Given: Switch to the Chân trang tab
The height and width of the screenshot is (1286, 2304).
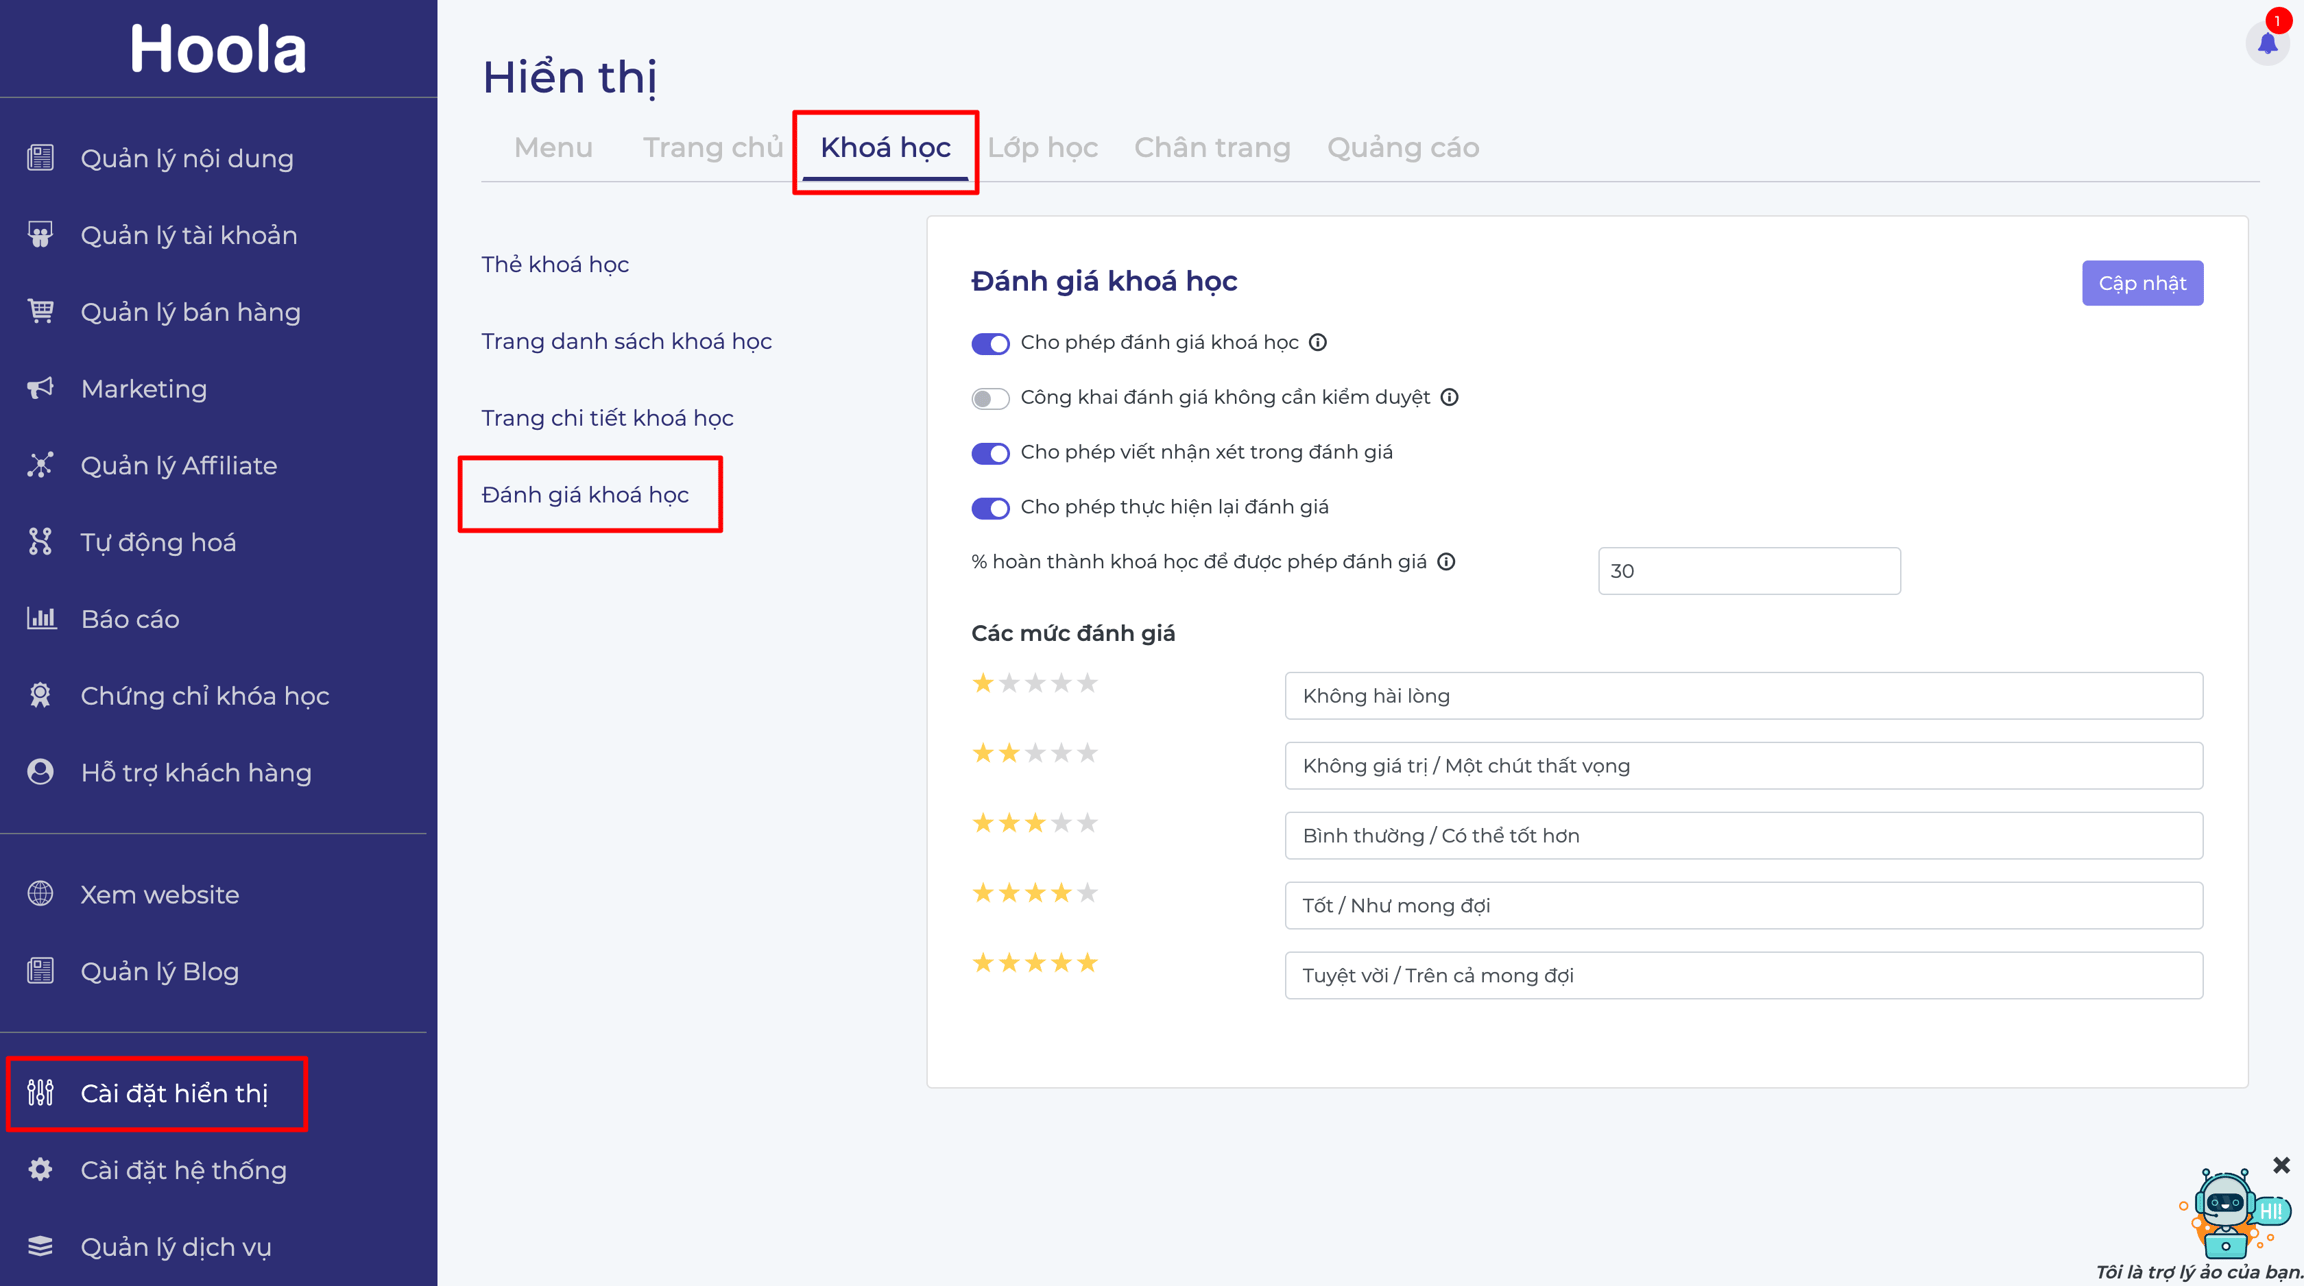Looking at the screenshot, I should (1212, 148).
